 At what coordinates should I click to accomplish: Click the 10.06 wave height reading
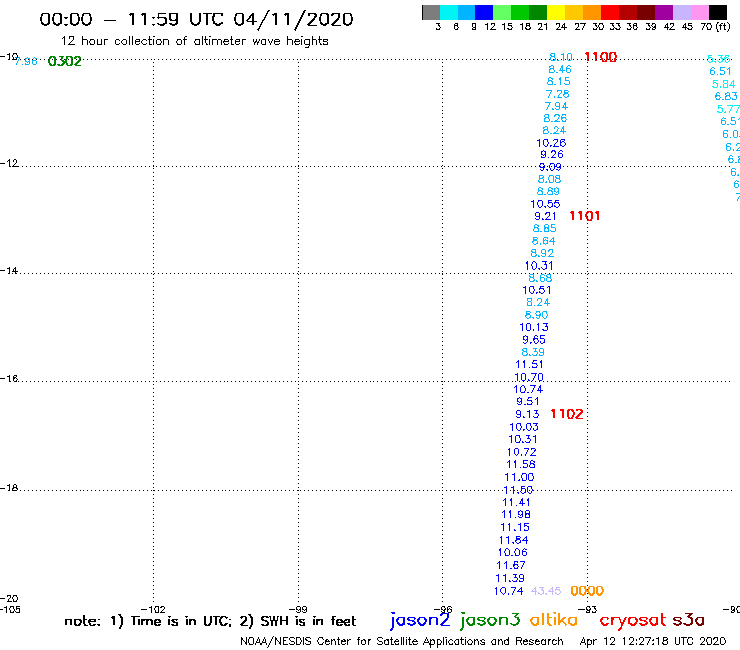pos(513,552)
